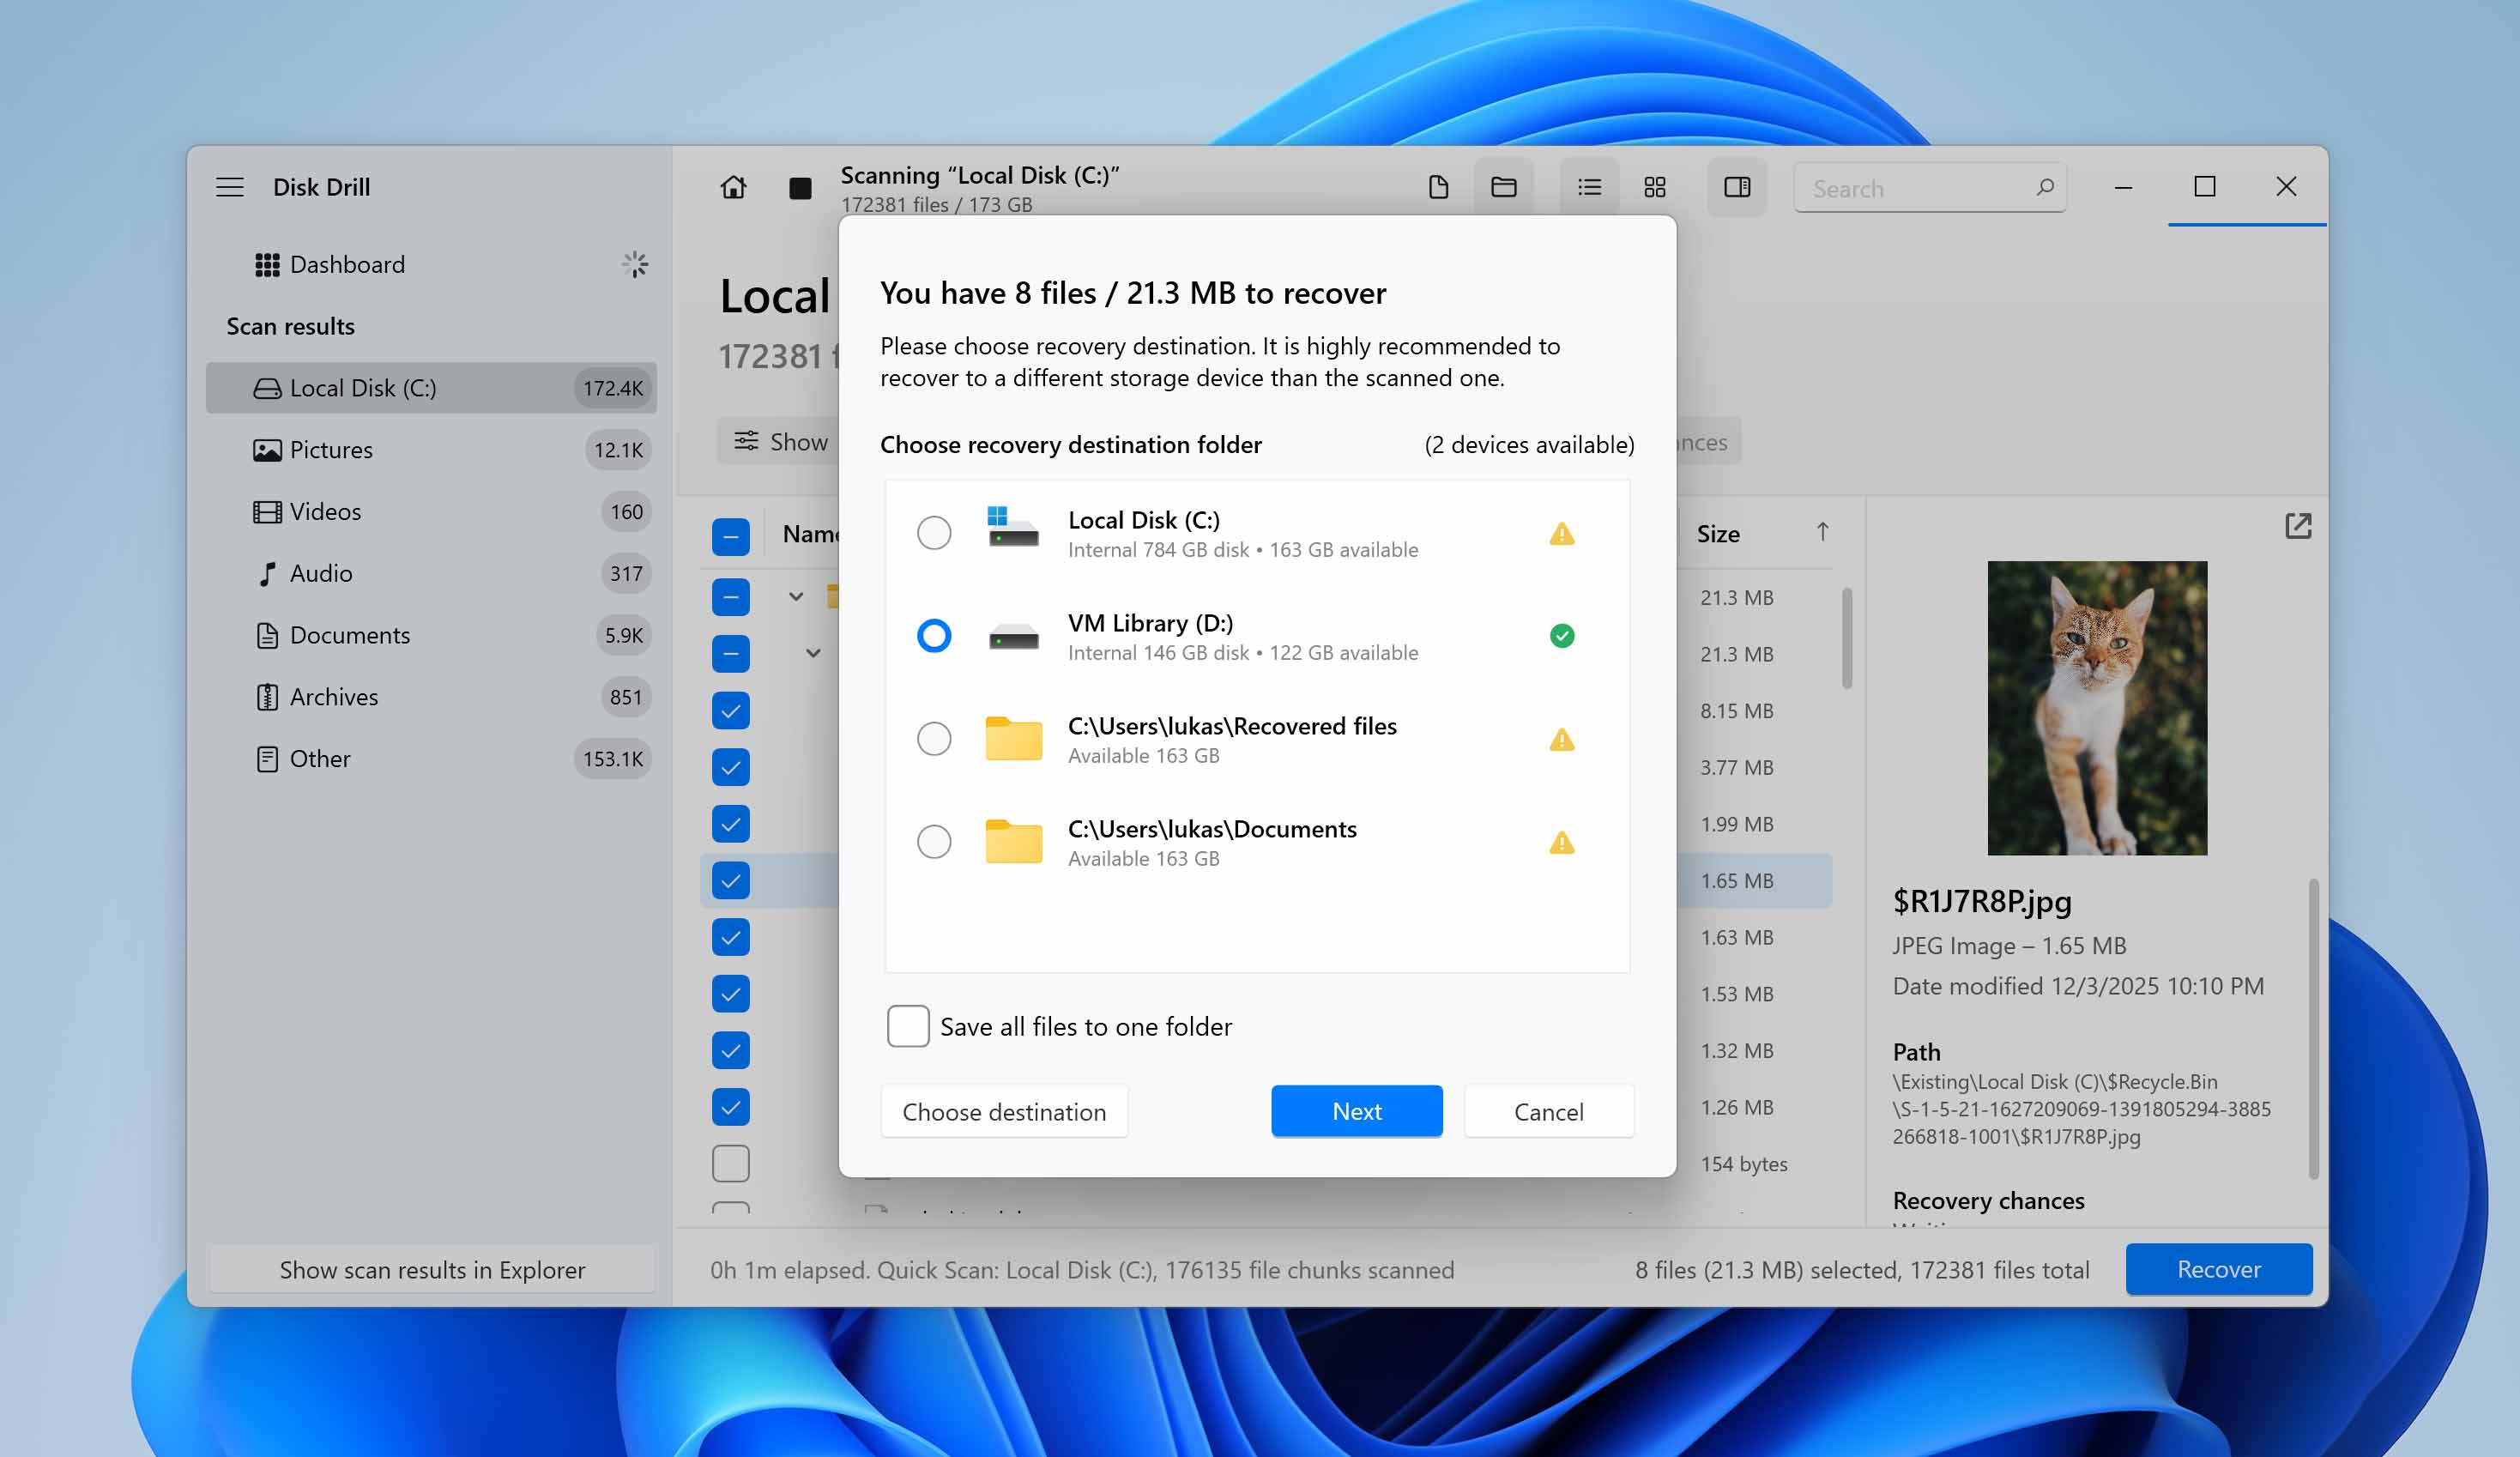Click the Home icon in toolbar
2520x1457 pixels.
[733, 187]
